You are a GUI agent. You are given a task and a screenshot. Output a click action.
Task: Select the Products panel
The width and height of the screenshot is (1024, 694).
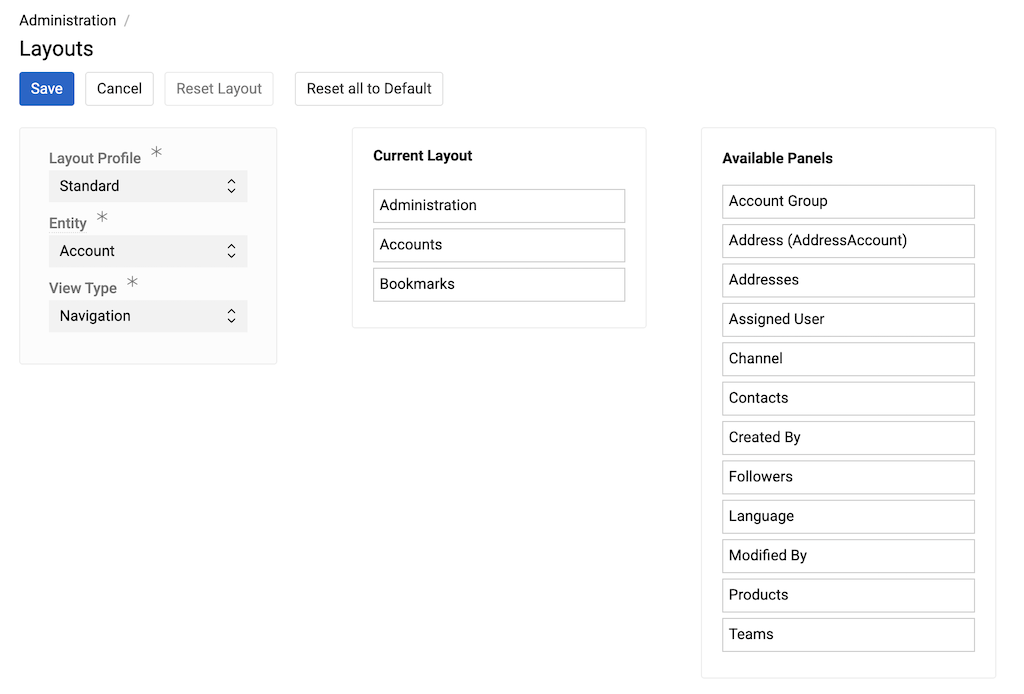pos(847,595)
